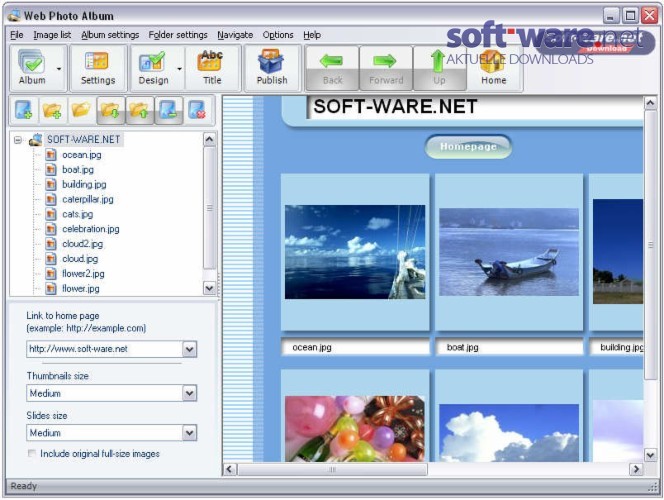664x500 pixels.
Task: Click the white cloud photo thumbnail in preview
Action: pyautogui.click(x=509, y=433)
